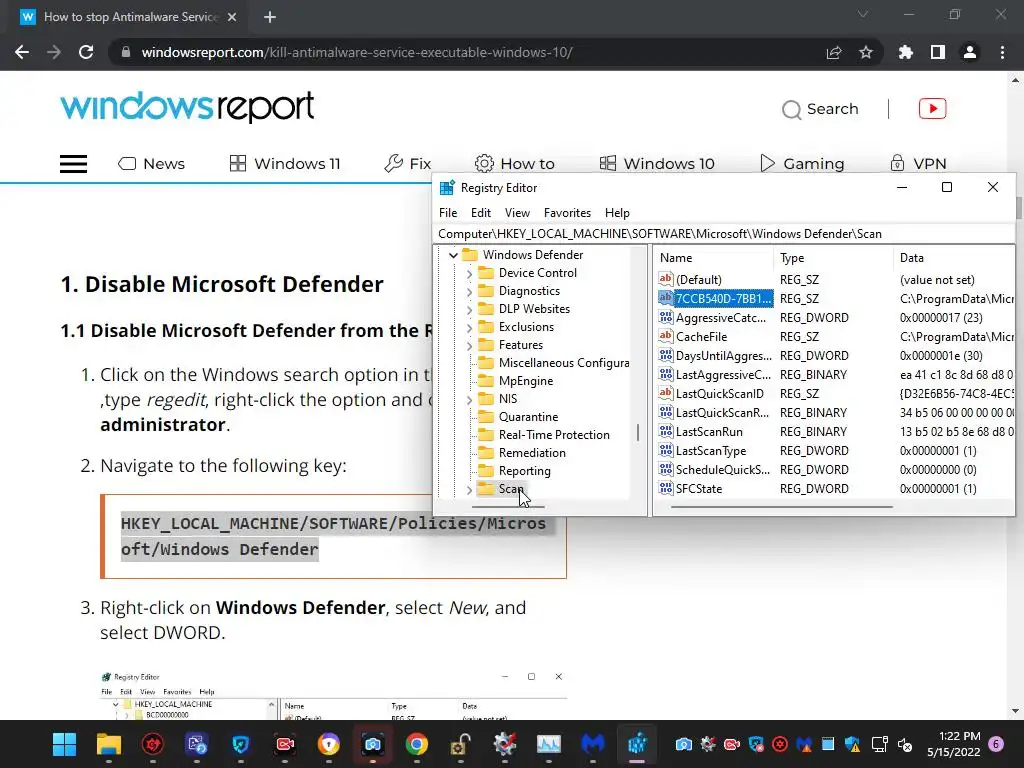Open File Explorer from the taskbar
Image resolution: width=1024 pixels, height=768 pixels.
109,744
